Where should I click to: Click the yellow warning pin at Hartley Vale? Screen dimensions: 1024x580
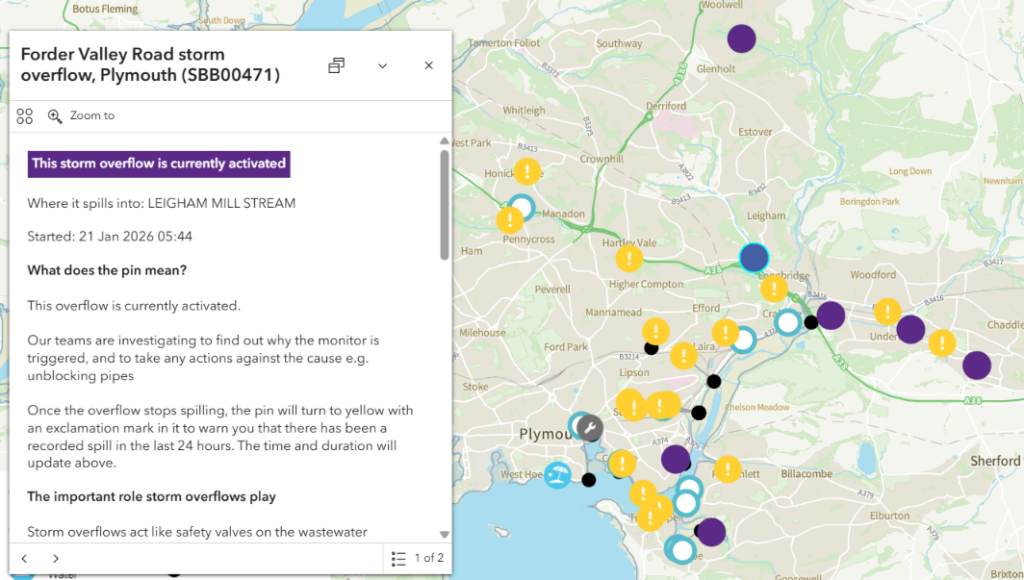pos(629,259)
